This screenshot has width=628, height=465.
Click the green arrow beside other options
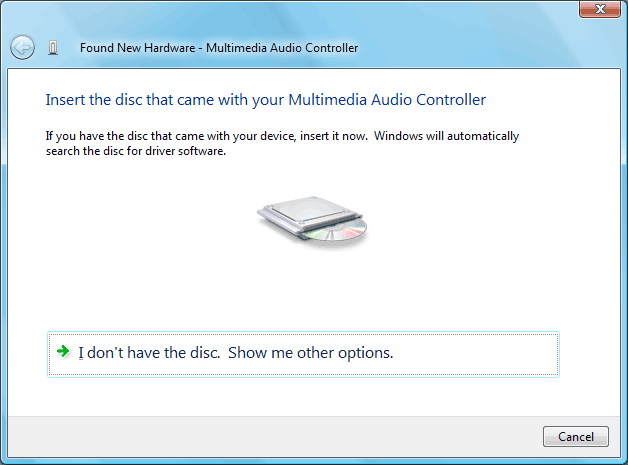(x=63, y=352)
